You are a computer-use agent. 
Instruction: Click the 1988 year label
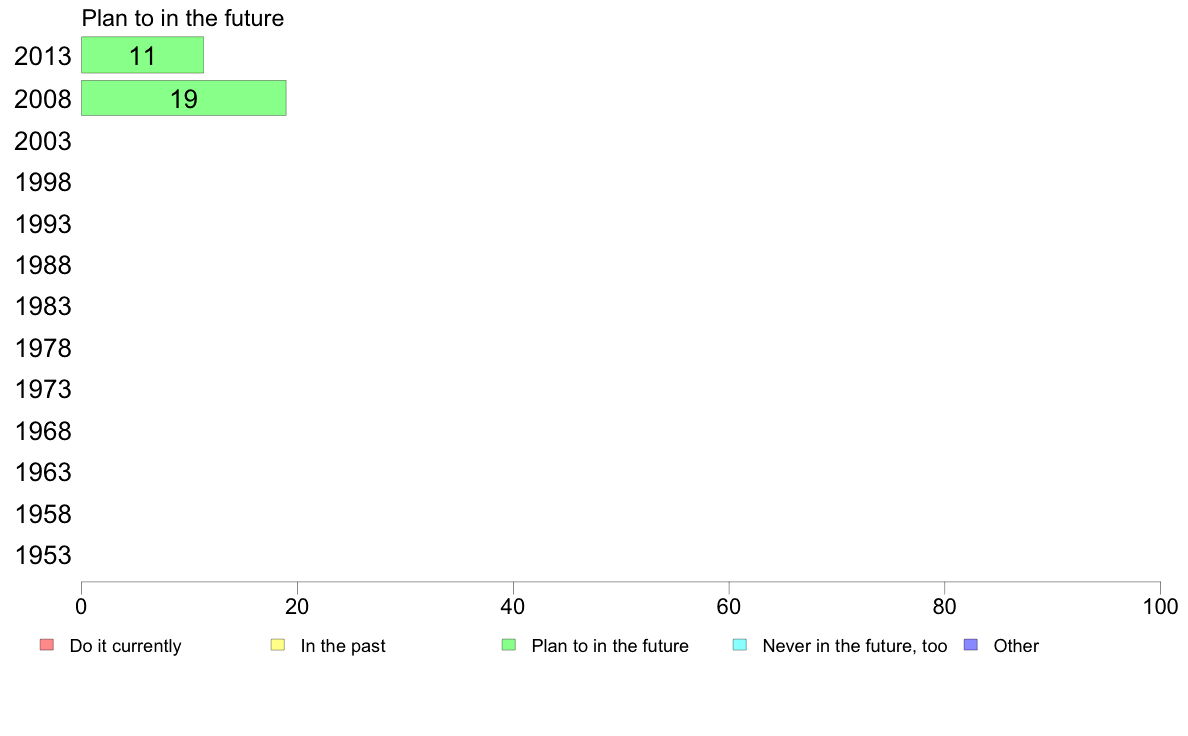[43, 265]
